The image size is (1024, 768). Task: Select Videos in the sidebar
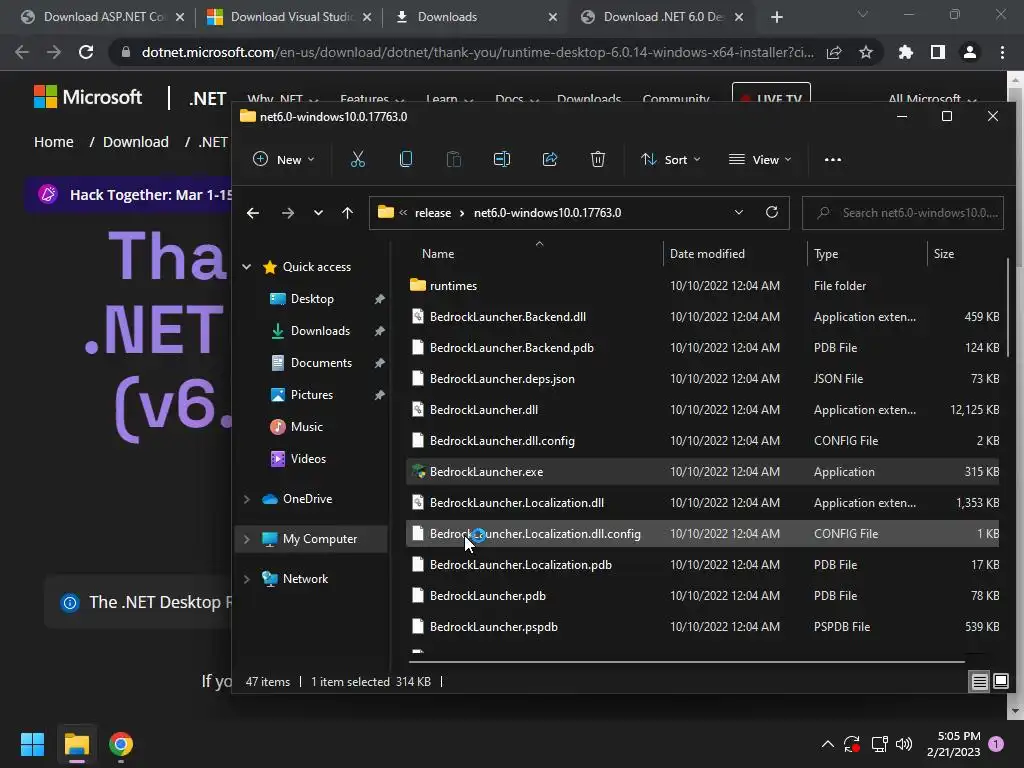coord(308,458)
